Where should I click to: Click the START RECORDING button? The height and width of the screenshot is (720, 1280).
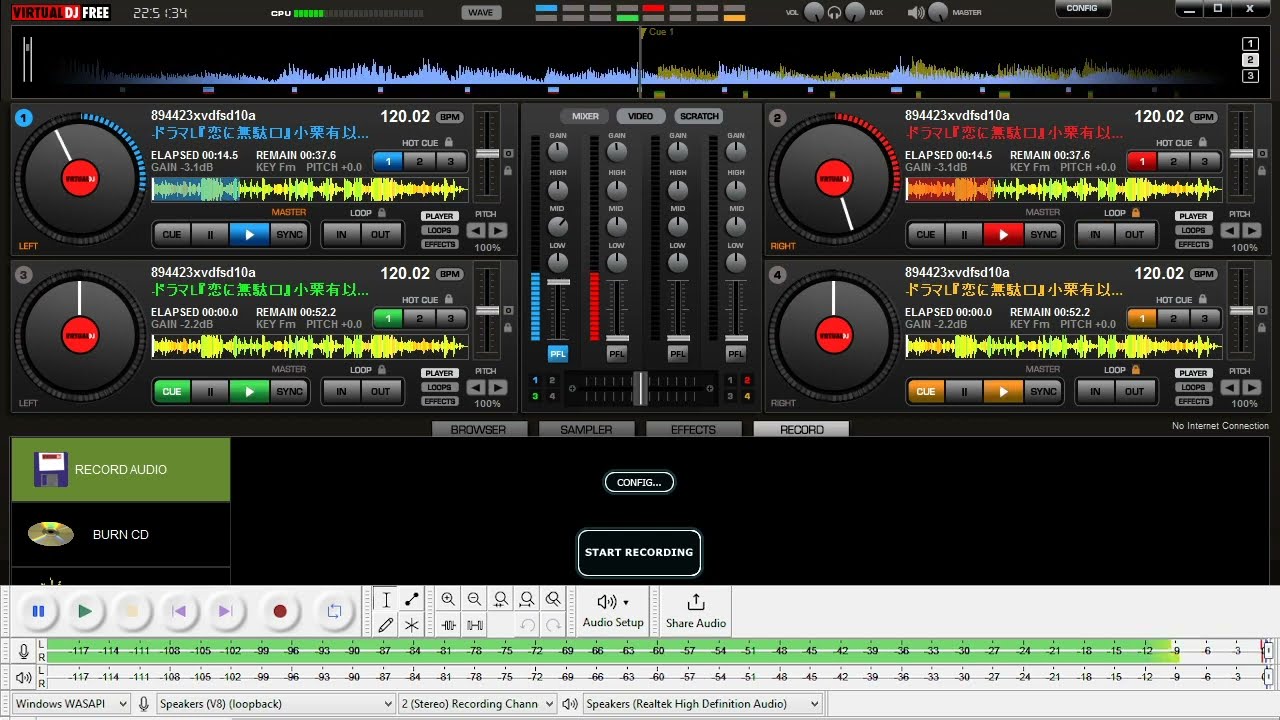639,552
